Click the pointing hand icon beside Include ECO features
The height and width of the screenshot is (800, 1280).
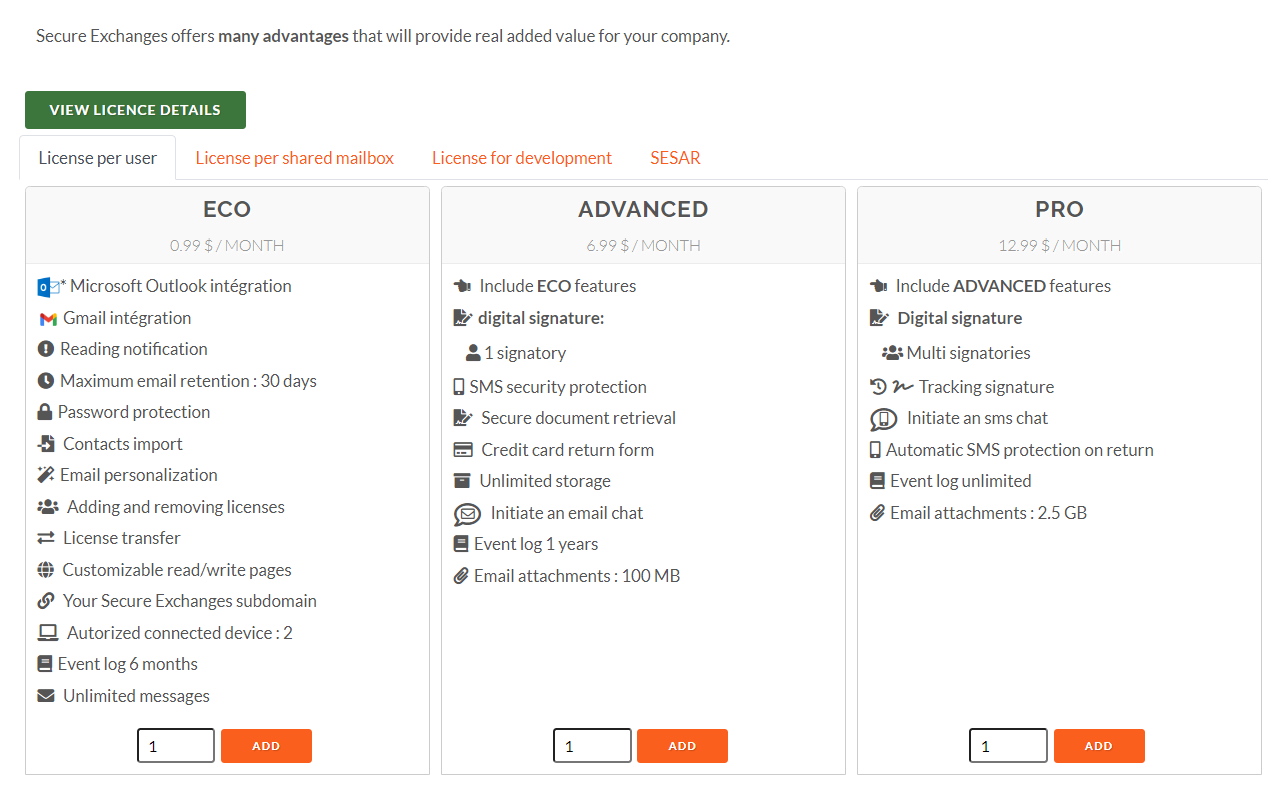pyautogui.click(x=462, y=286)
